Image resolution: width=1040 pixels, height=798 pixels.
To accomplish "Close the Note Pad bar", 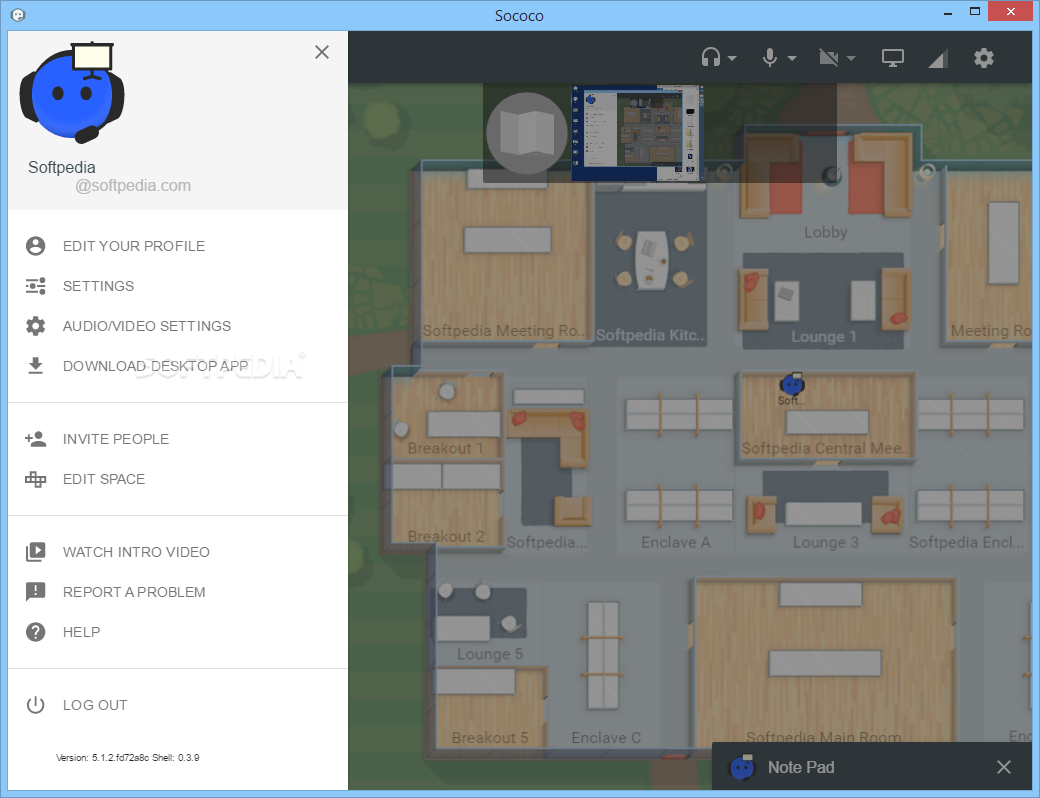I will coord(1004,767).
